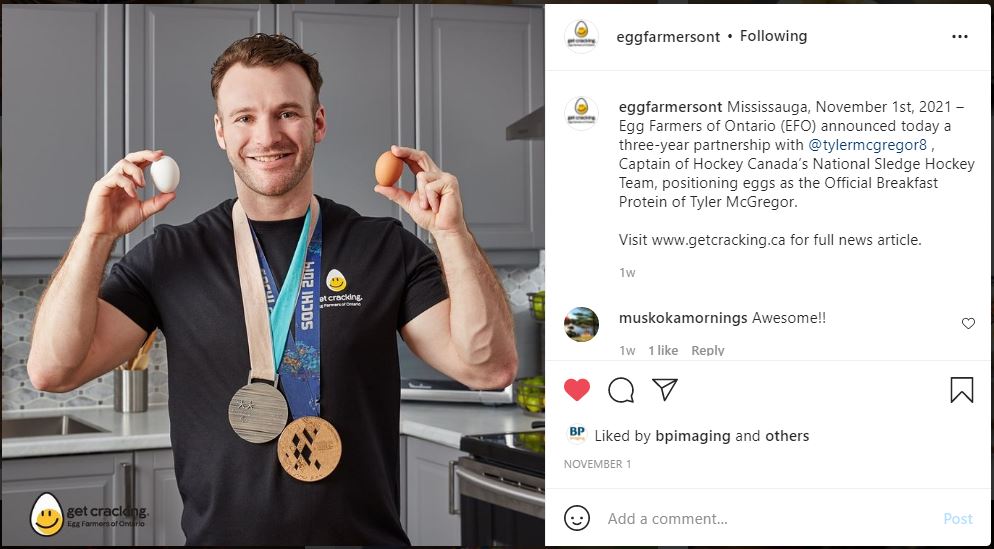Open @tylermcgregor8 mention link
This screenshot has height=549, width=994.
click(x=867, y=145)
